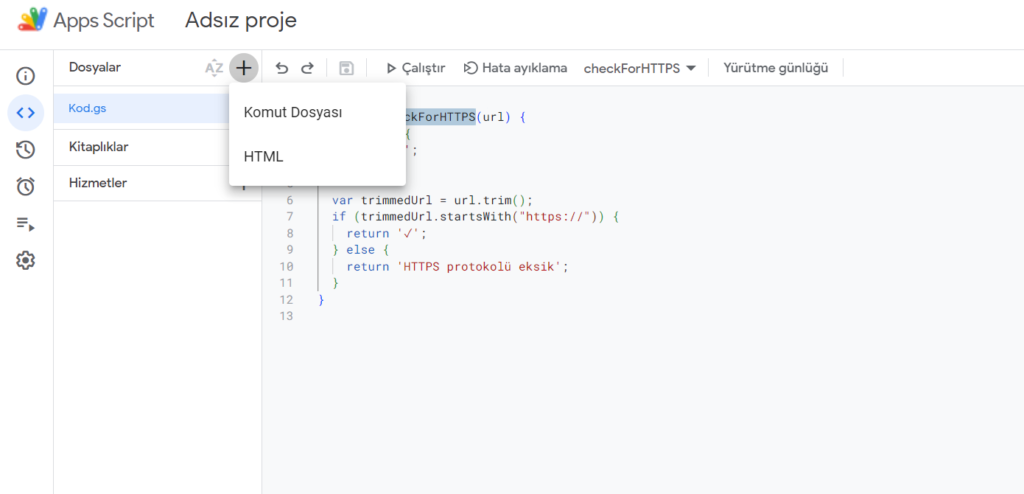Click the Adsız proje project title
1024x494 pixels.
click(x=240, y=20)
